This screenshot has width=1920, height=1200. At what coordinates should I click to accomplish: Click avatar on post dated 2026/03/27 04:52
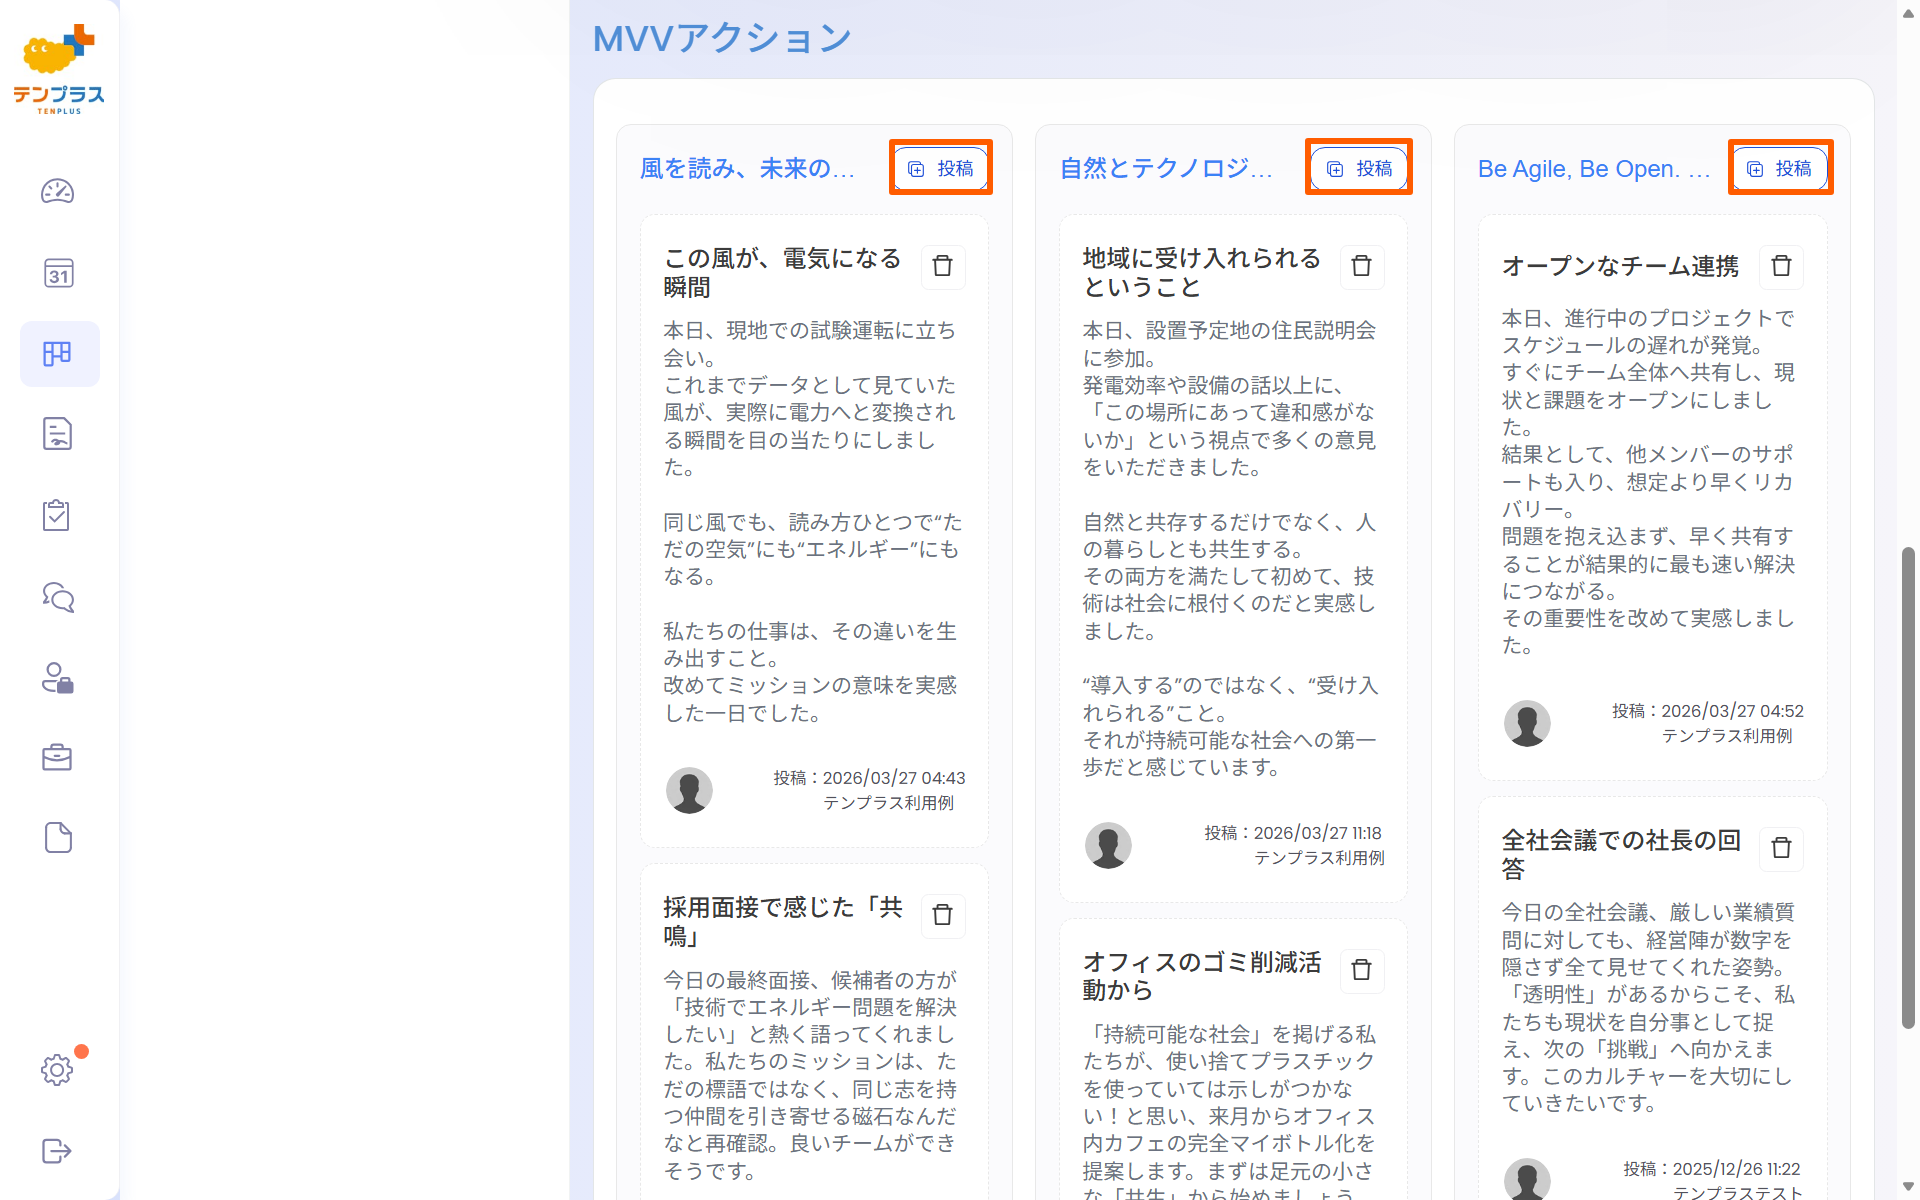point(1527,723)
